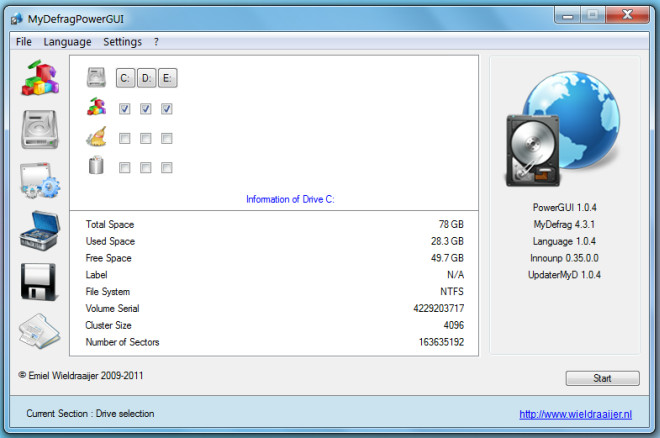Minimize the MyDefragPowerGUI window
660x438 pixels.
click(567, 16)
